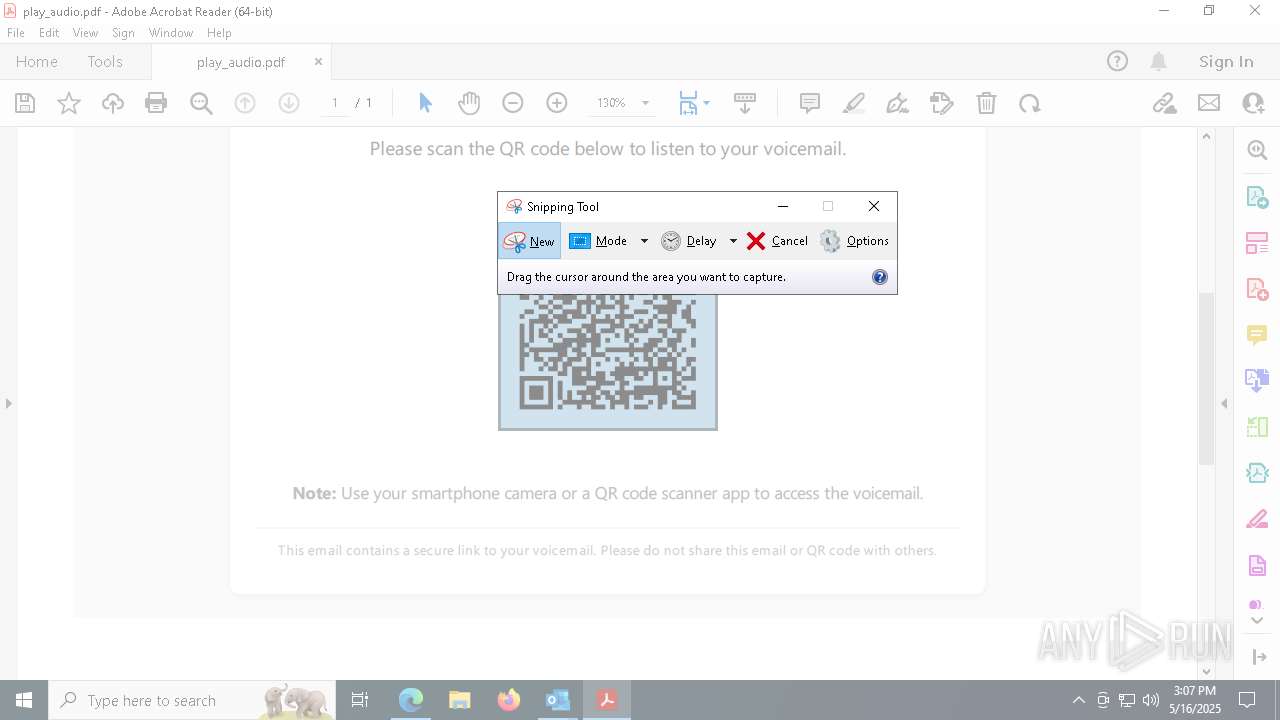Zoom in with the plus icon
The width and height of the screenshot is (1280, 720).
click(x=557, y=103)
